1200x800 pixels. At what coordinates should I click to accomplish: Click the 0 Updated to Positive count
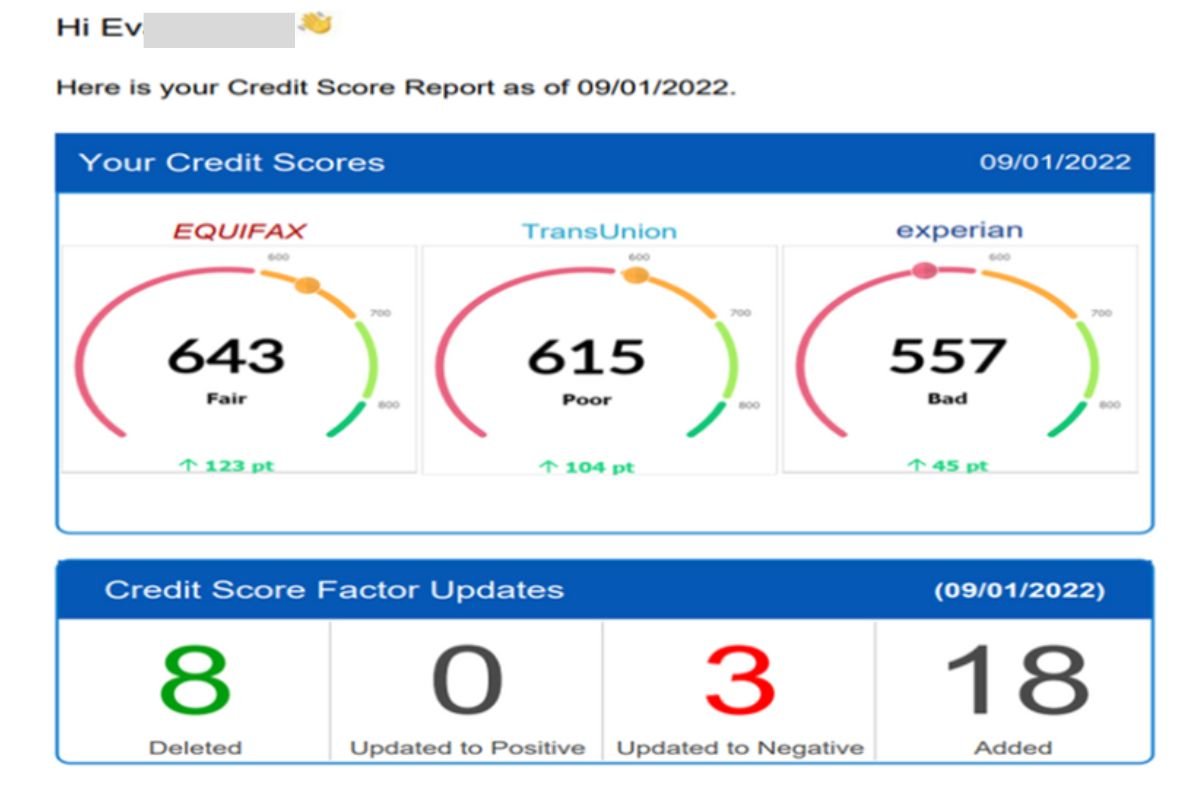(467, 681)
